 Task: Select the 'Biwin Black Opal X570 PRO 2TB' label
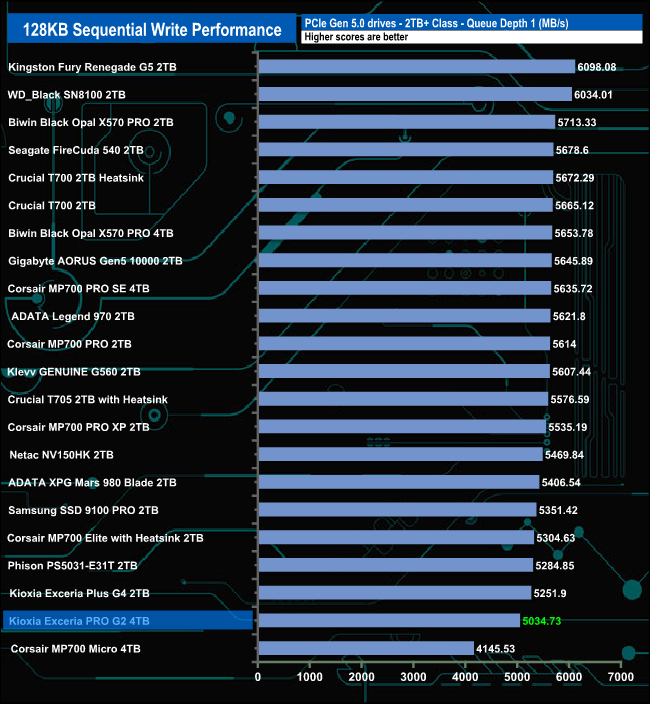91,123
